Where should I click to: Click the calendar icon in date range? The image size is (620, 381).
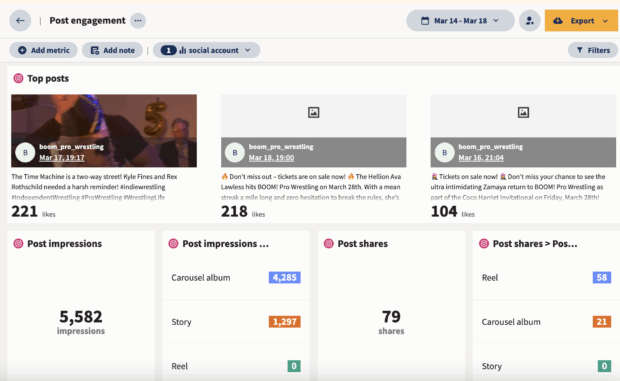pos(425,21)
